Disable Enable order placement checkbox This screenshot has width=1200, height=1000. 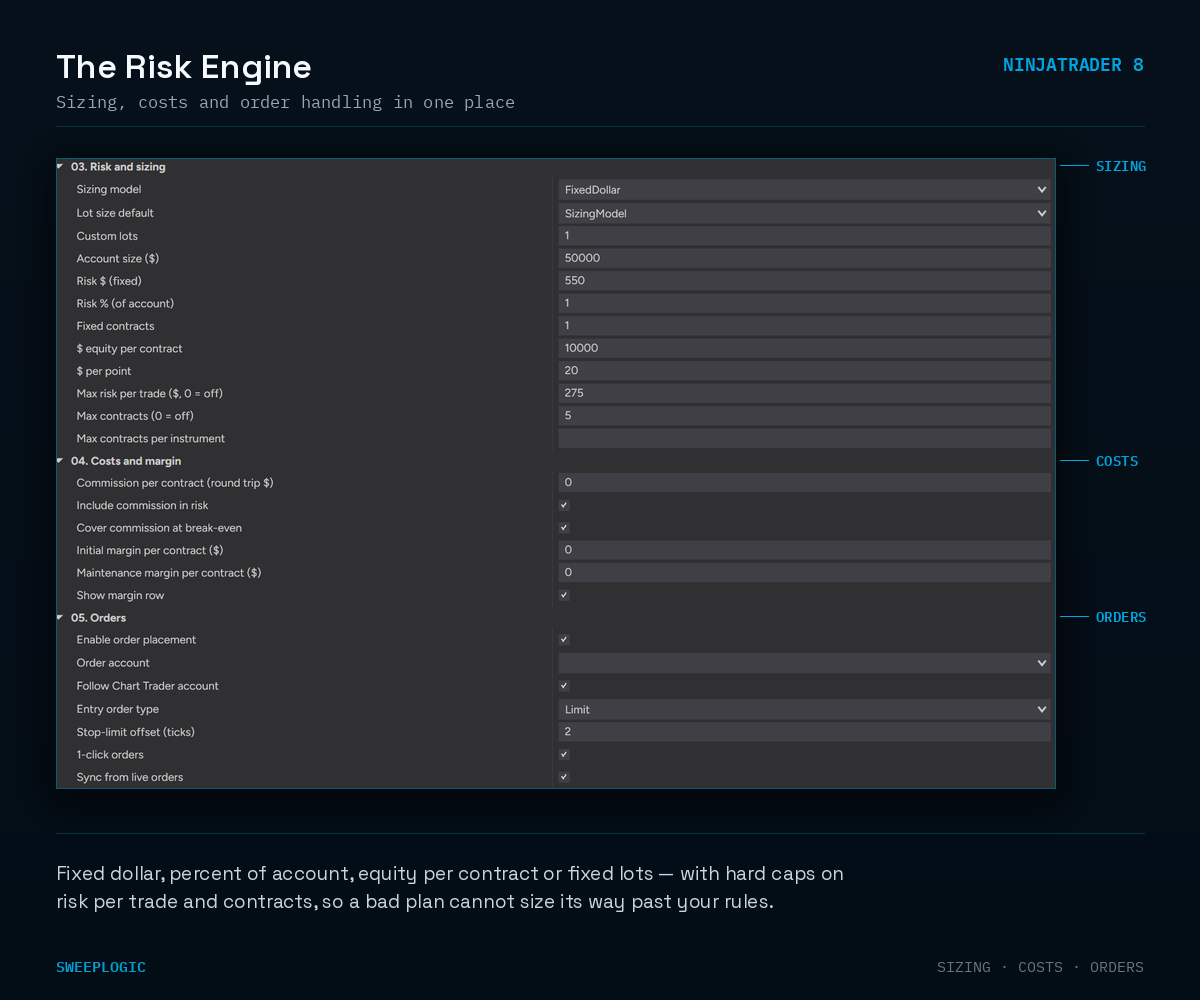564,639
